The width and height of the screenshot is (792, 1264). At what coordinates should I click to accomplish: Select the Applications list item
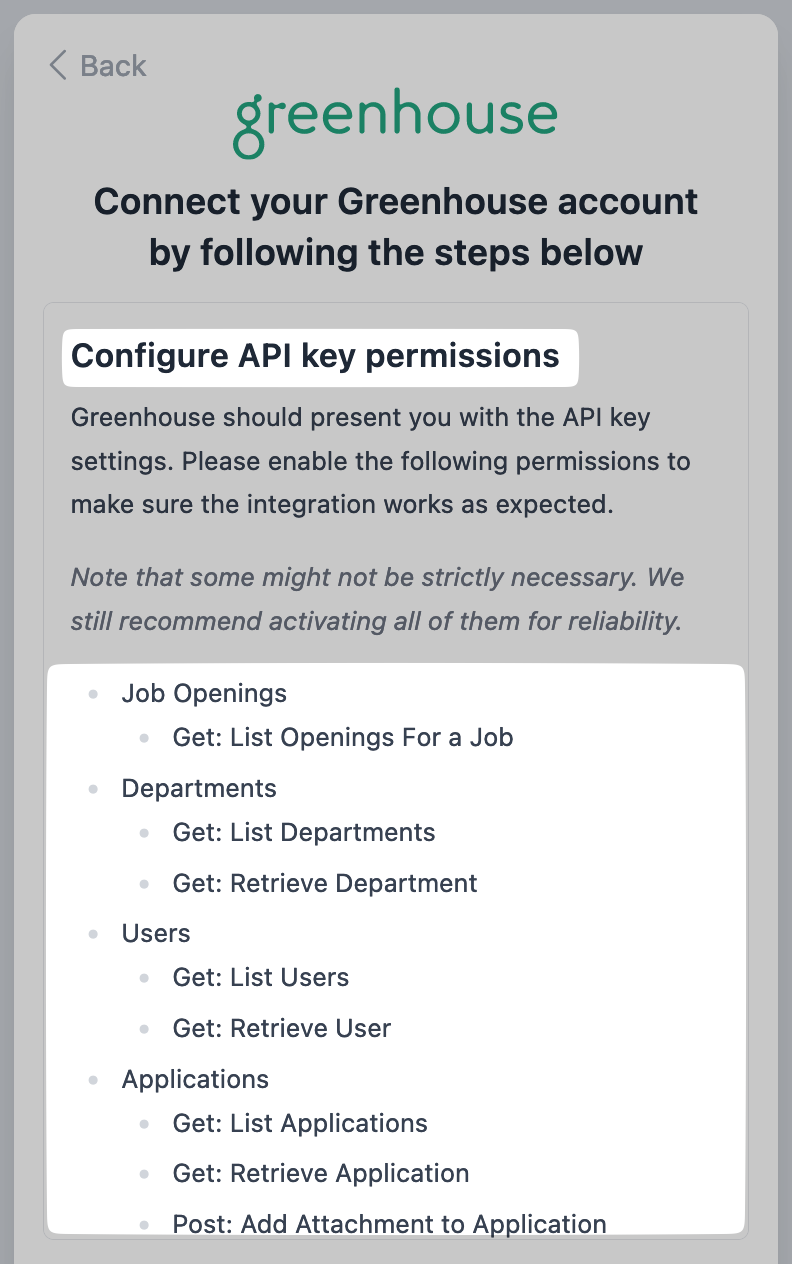point(195,1079)
